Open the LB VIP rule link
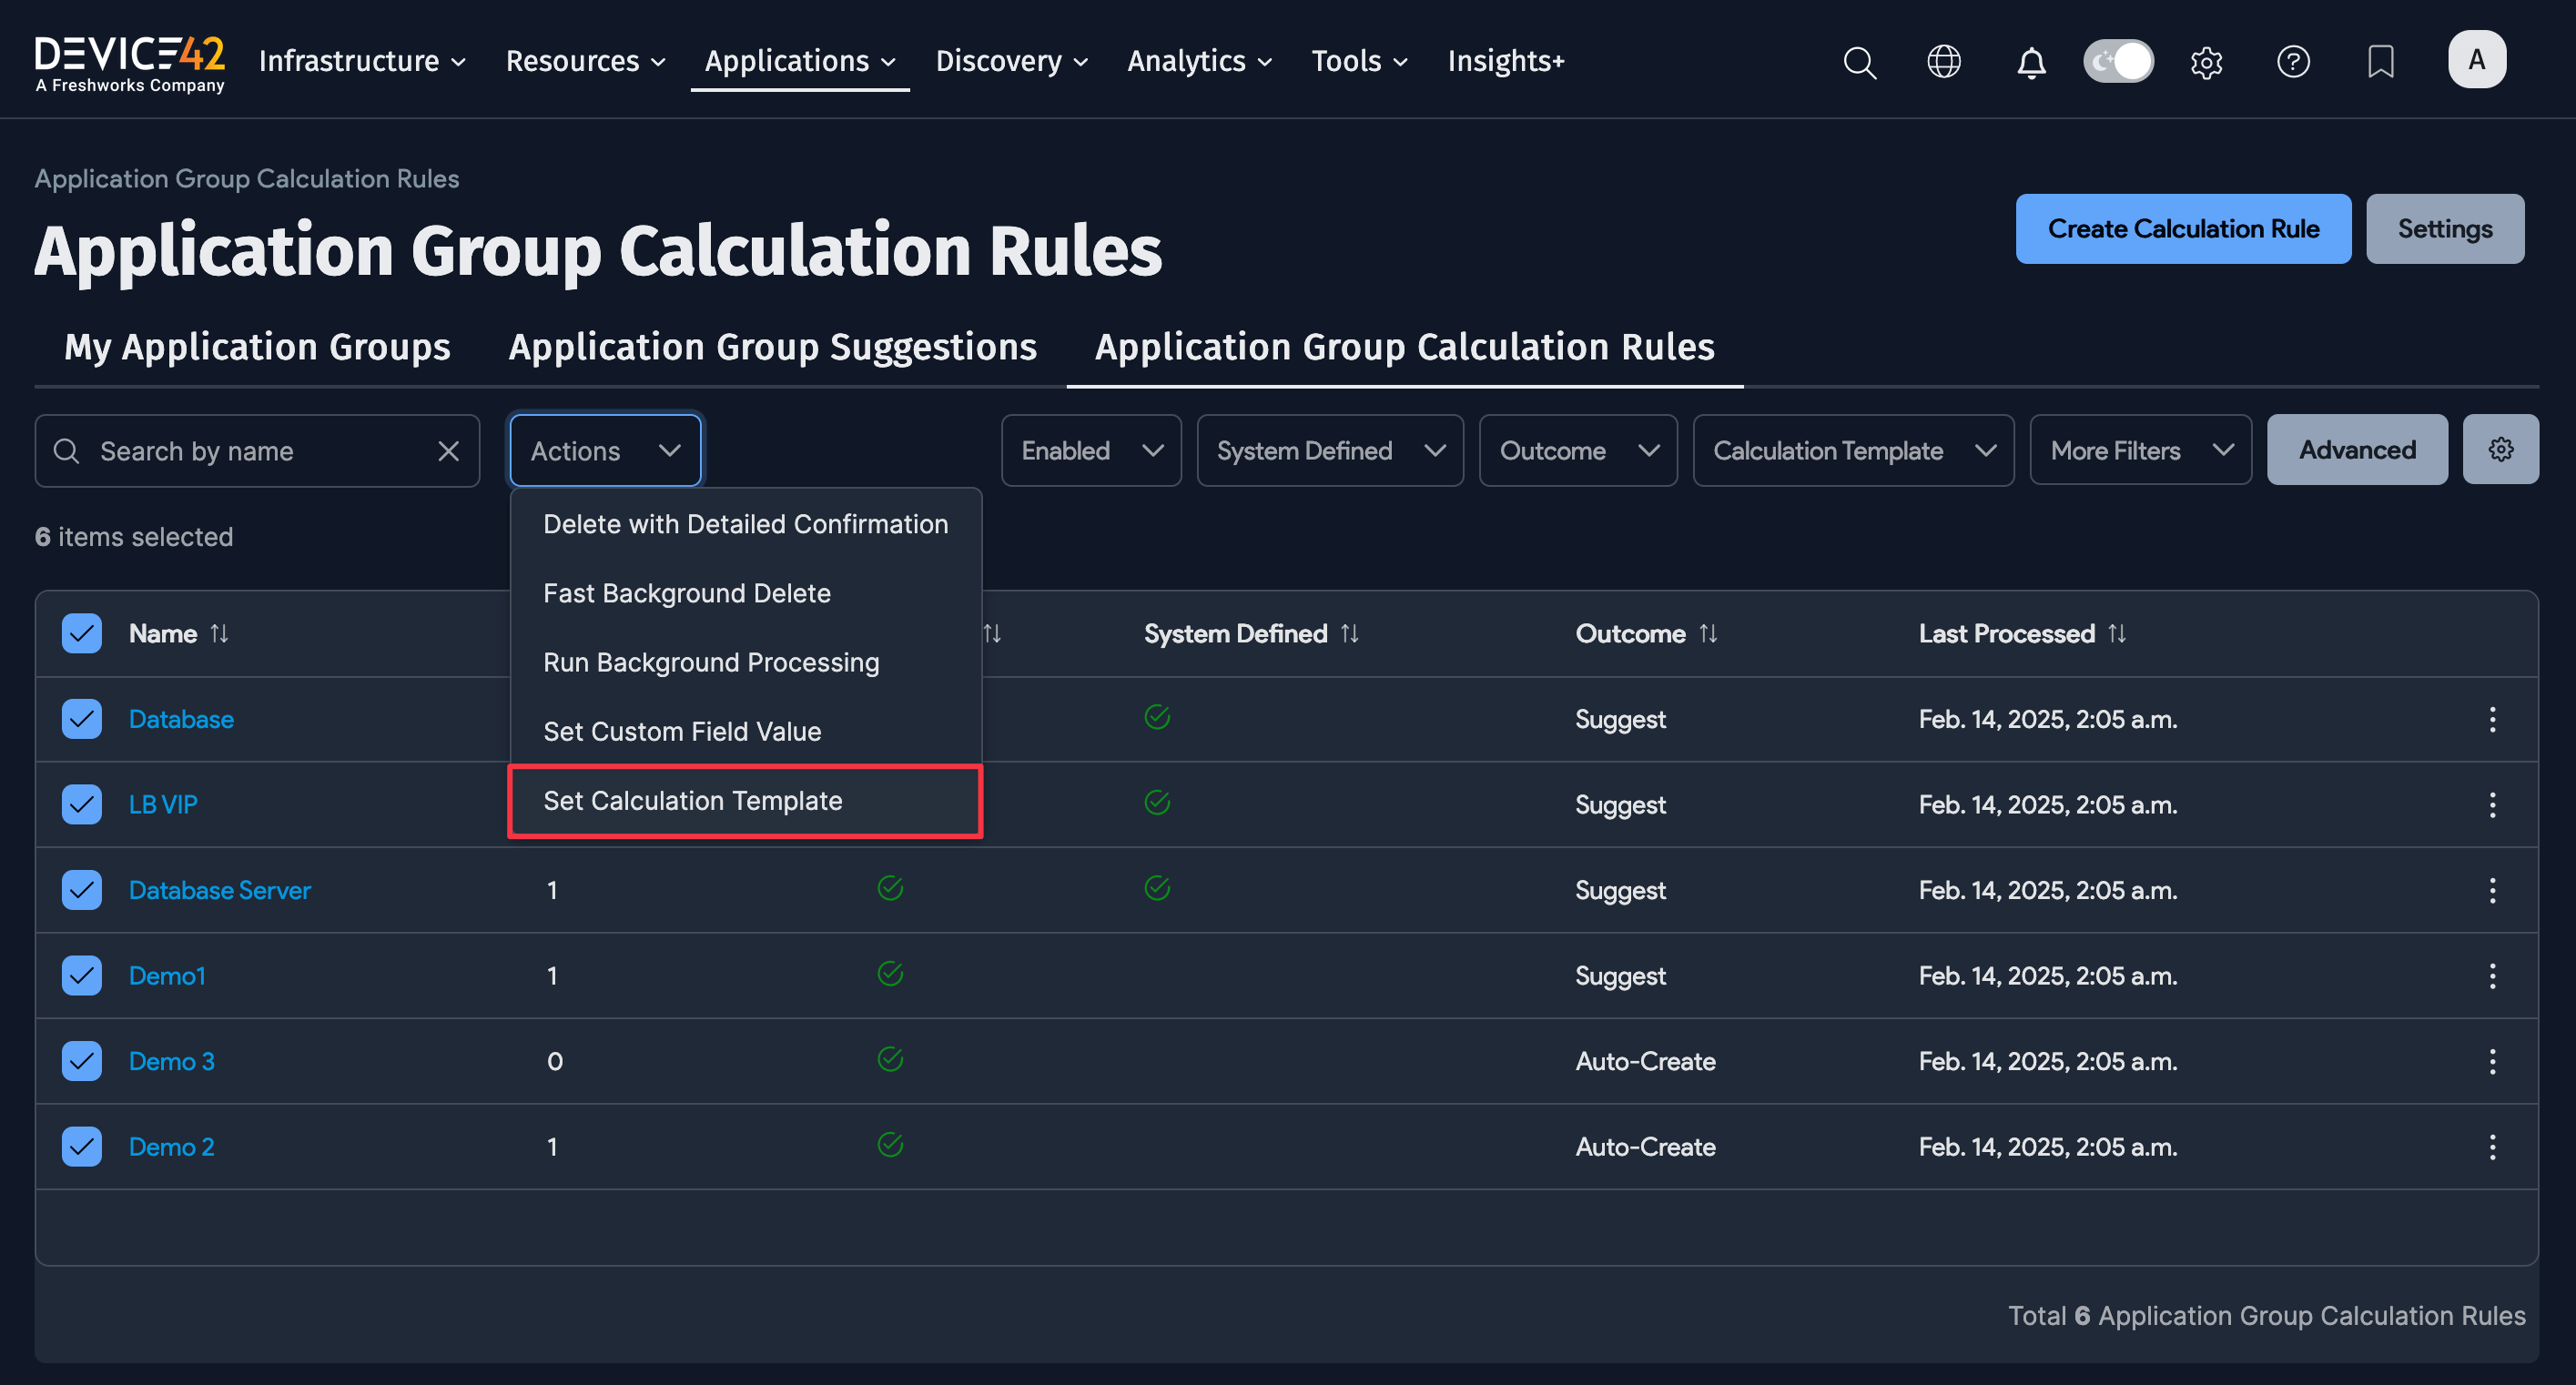This screenshot has height=1385, width=2576. click(163, 803)
